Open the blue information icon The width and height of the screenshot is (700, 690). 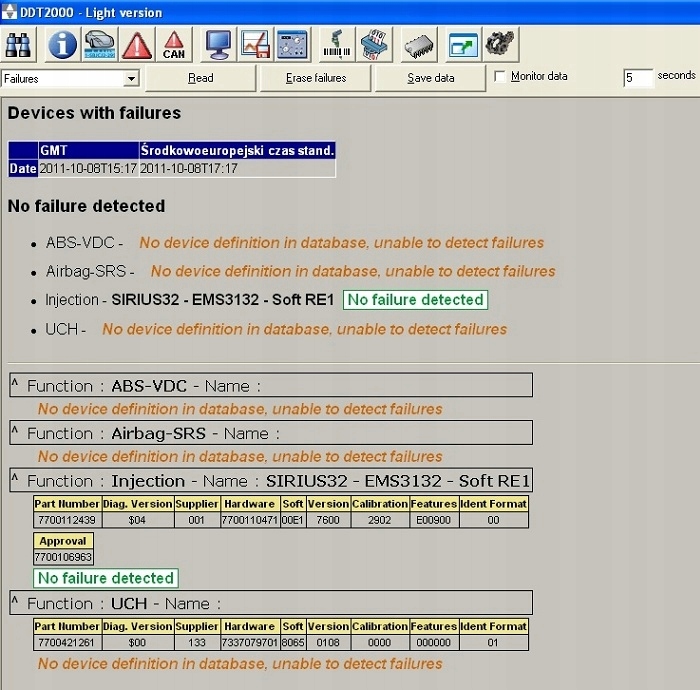[x=62, y=44]
